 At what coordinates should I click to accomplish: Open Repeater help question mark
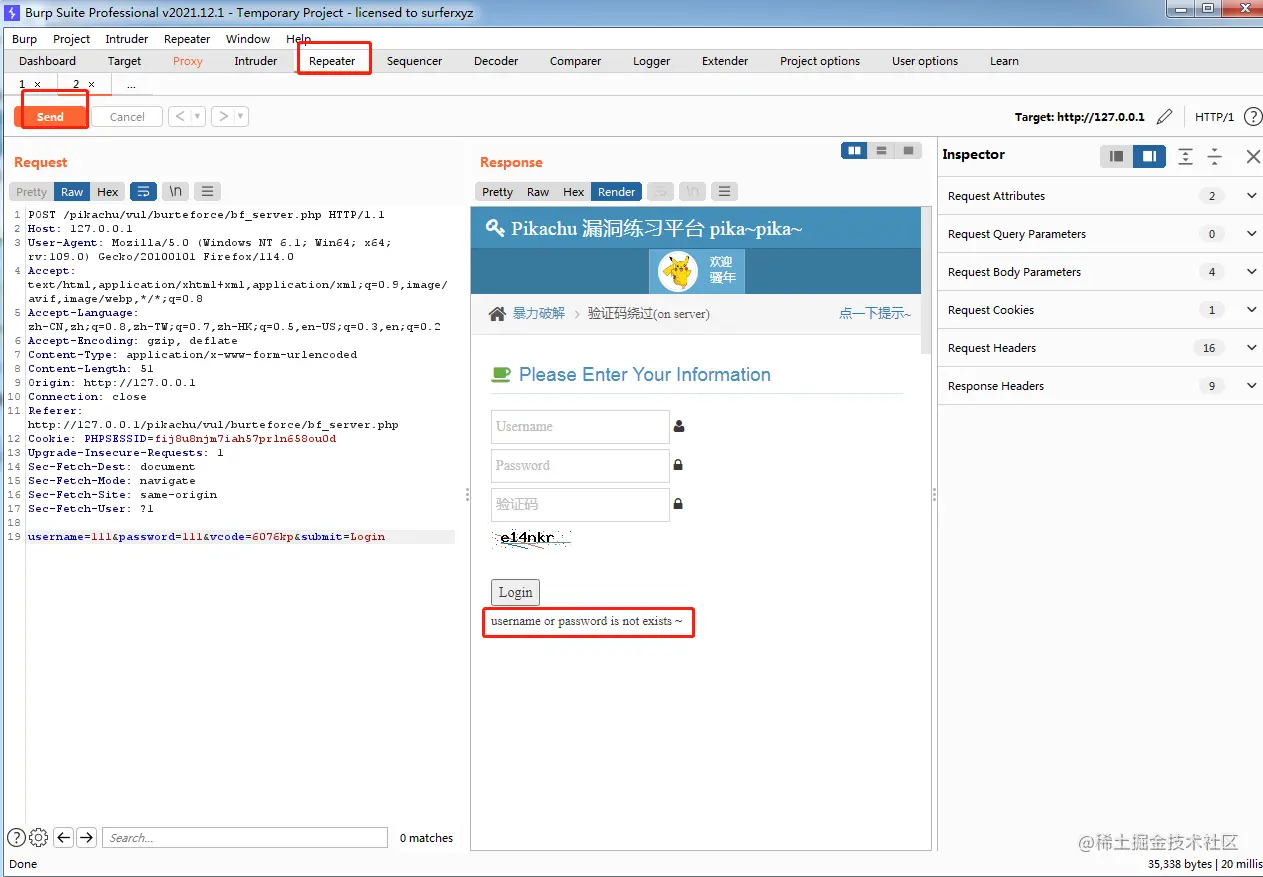coord(1252,117)
